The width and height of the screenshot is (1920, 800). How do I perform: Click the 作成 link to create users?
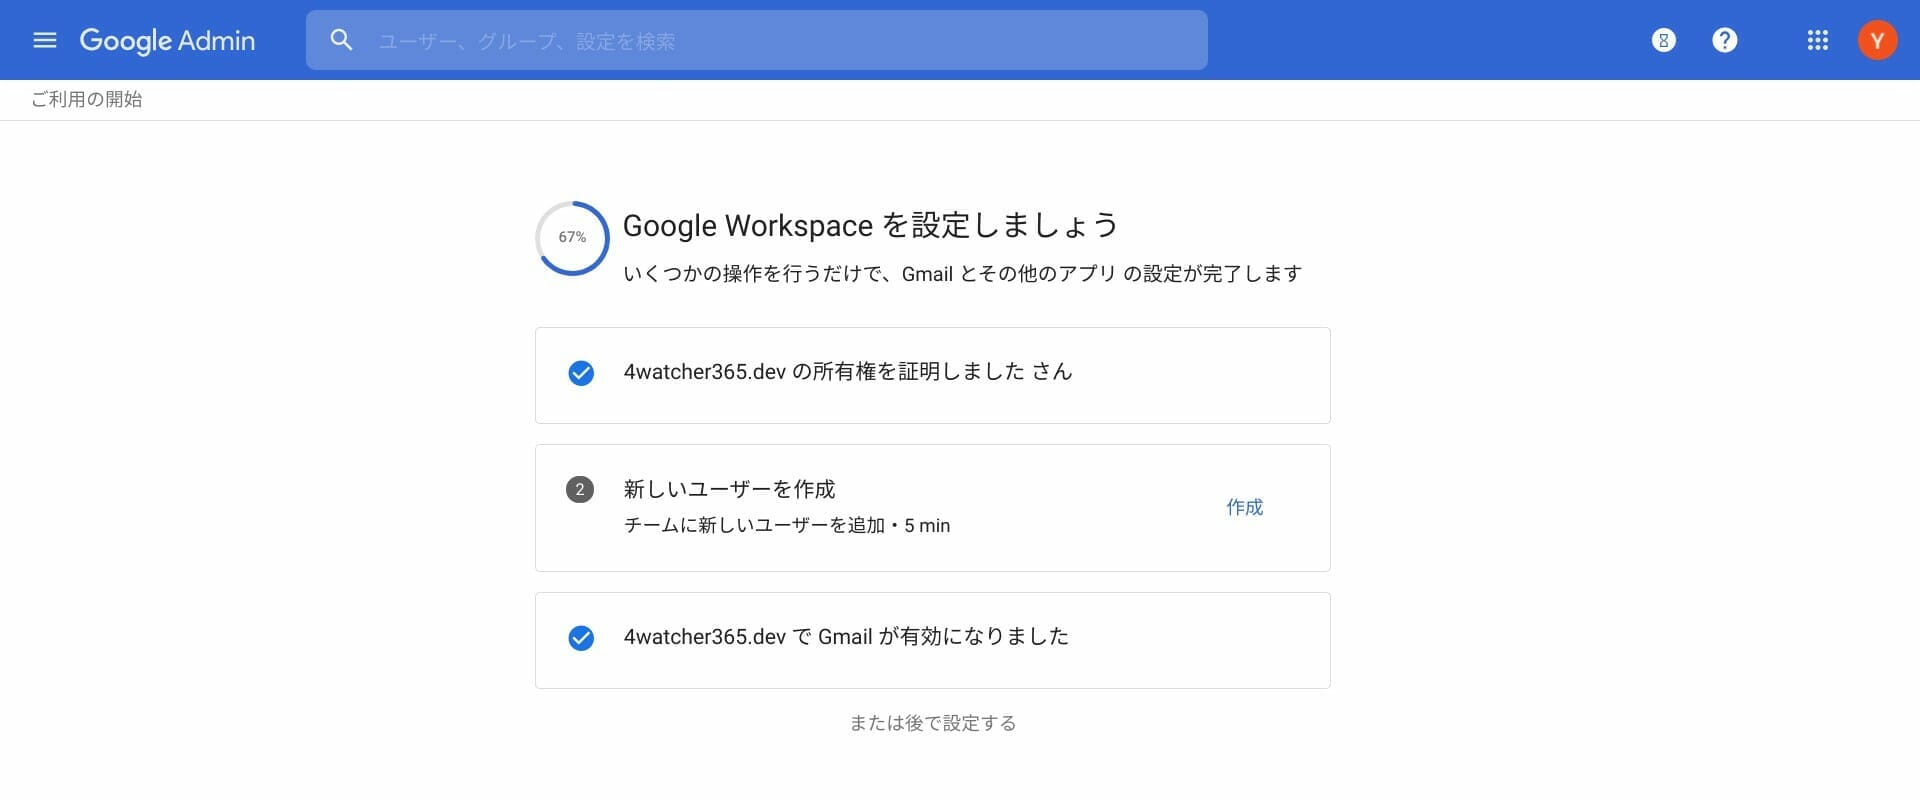click(1245, 507)
